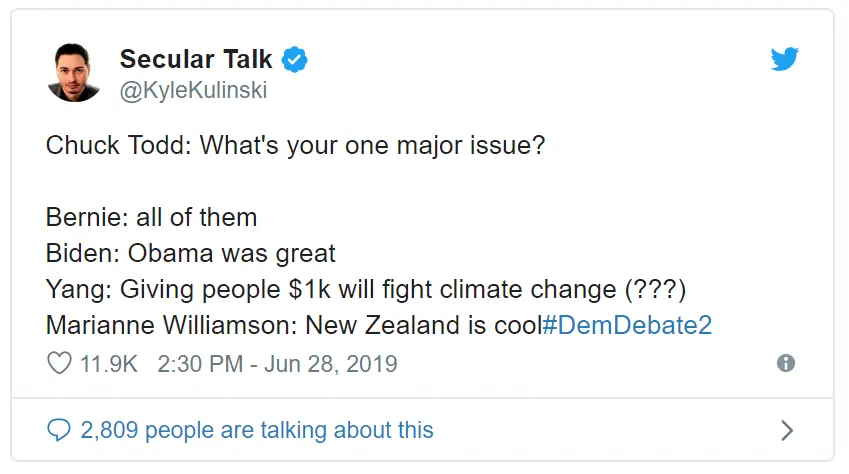Click the speech bubble reply icon
This screenshot has height=474, width=849.
[58, 430]
